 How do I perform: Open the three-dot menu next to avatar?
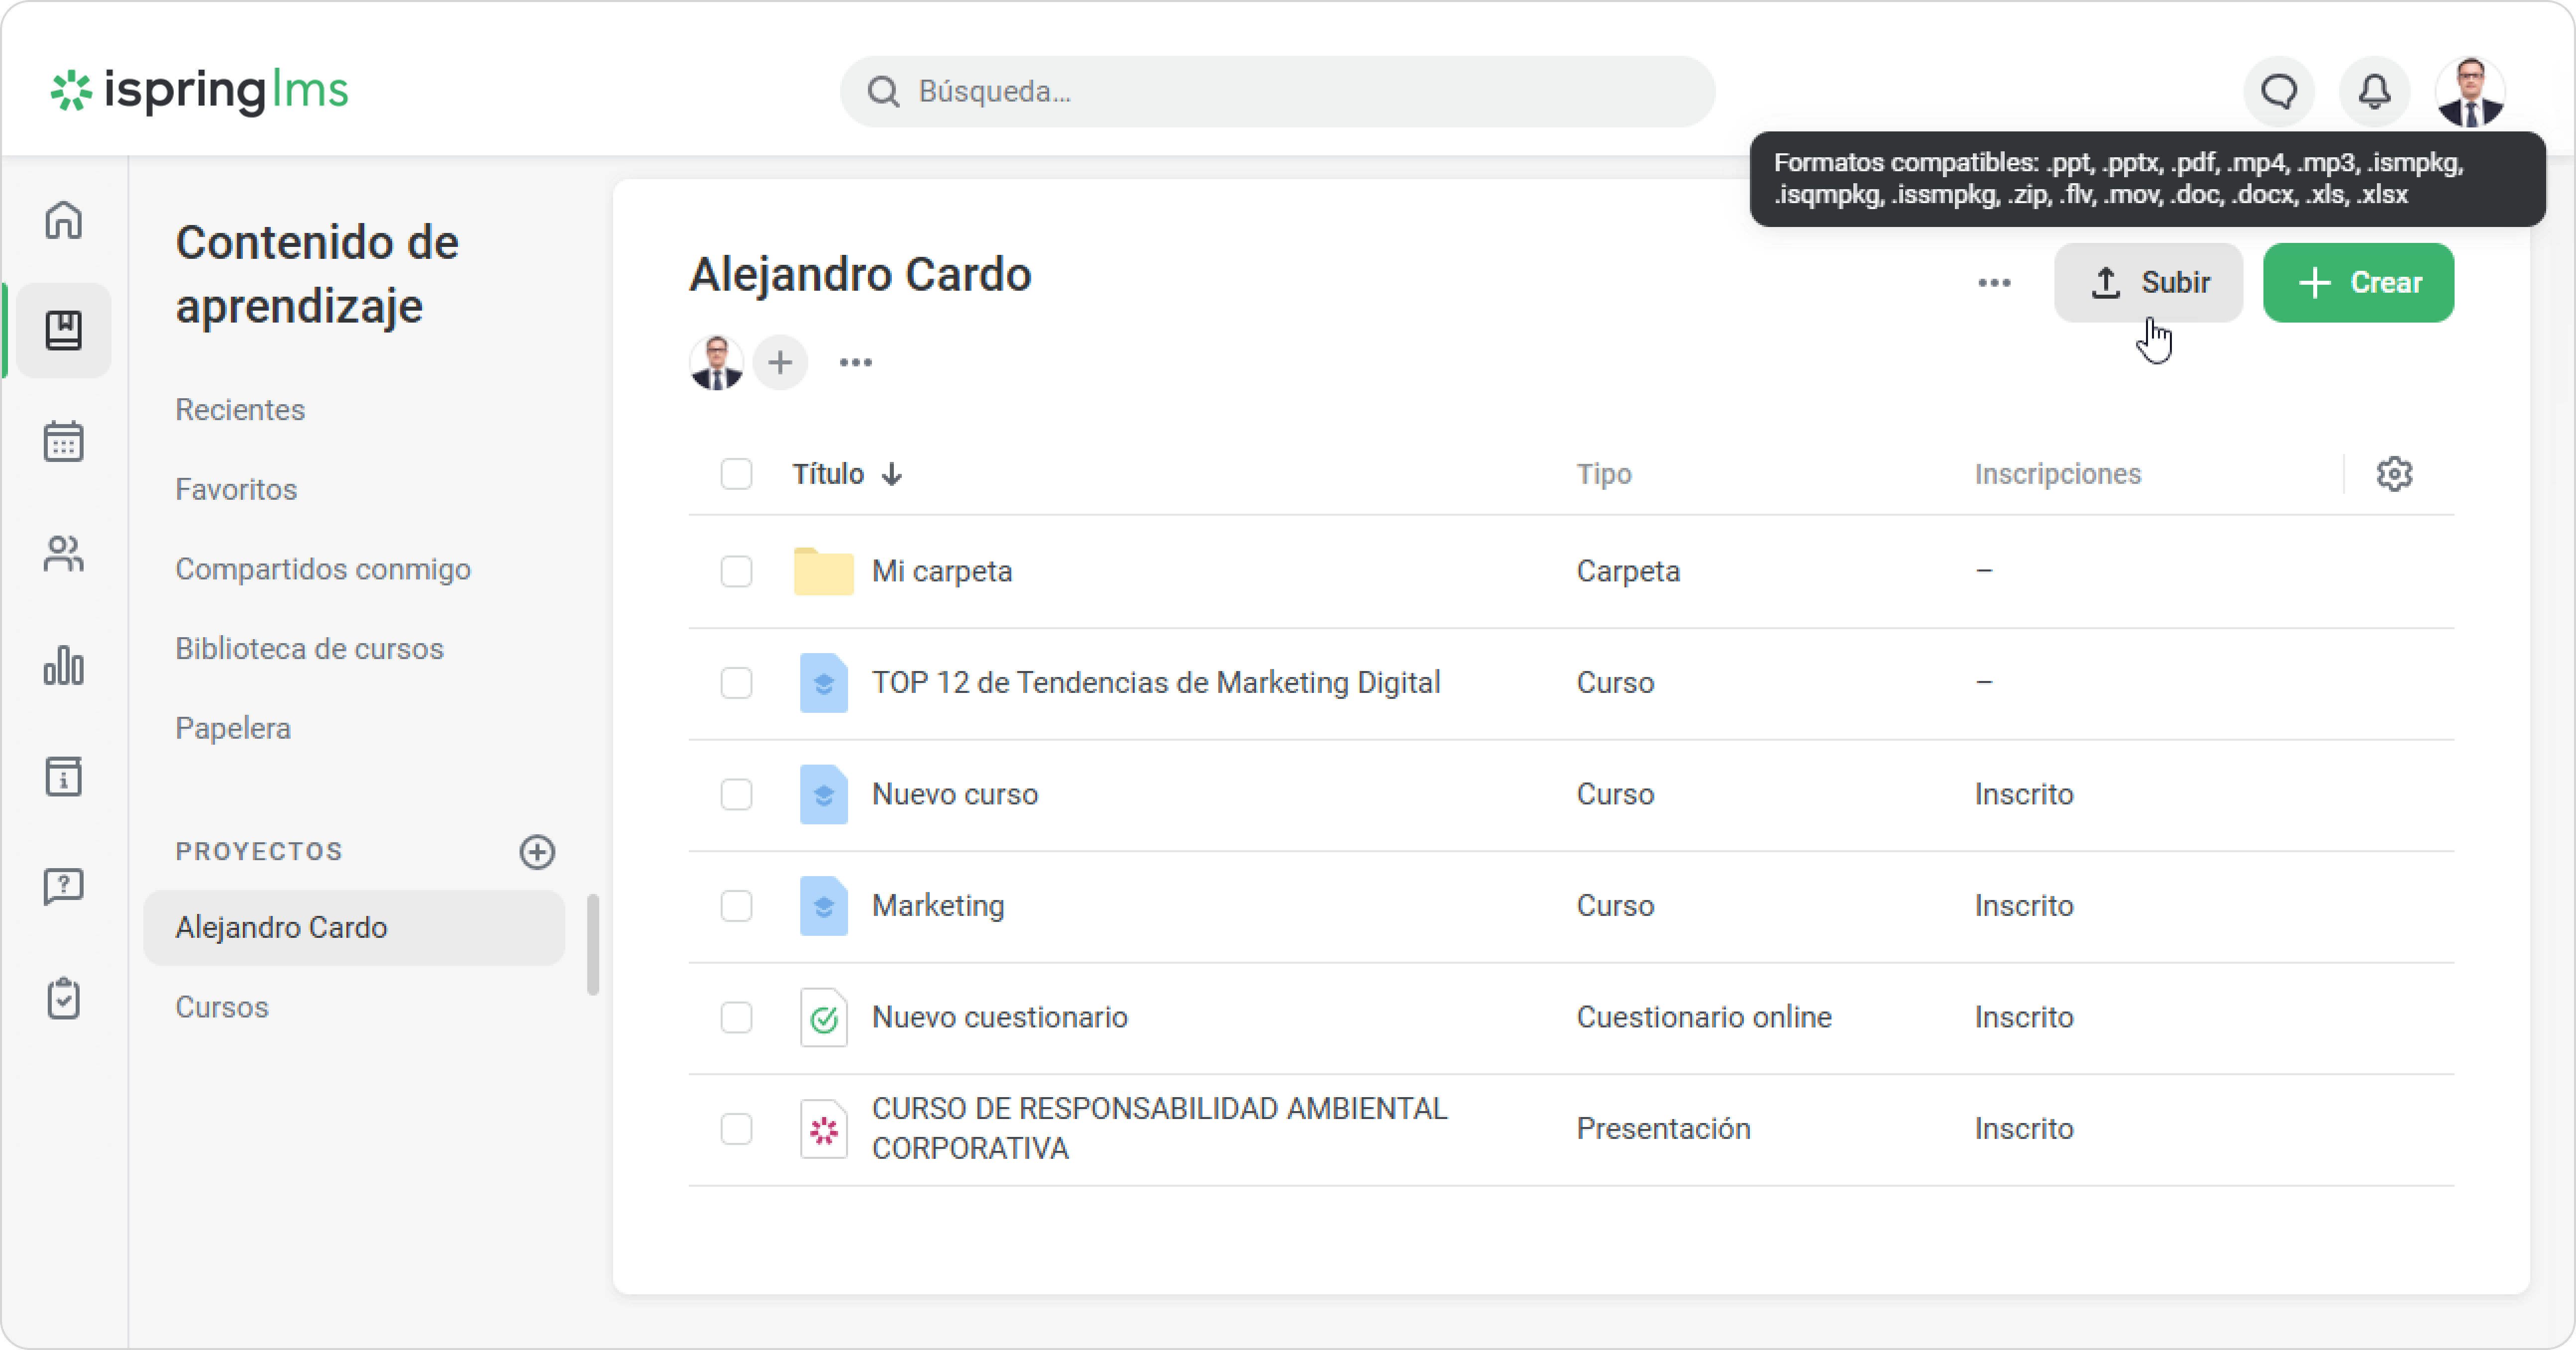[x=855, y=362]
